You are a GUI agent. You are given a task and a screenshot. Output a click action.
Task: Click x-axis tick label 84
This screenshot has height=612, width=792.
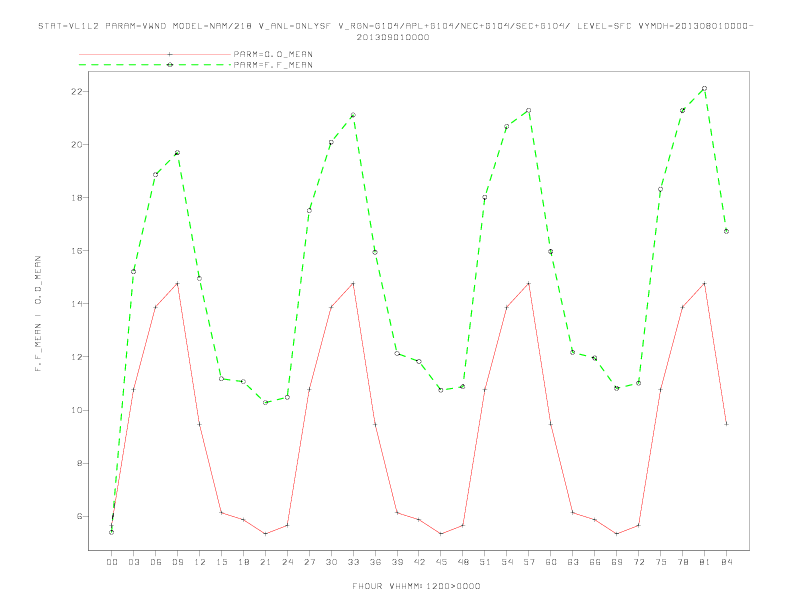pyautogui.click(x=726, y=562)
